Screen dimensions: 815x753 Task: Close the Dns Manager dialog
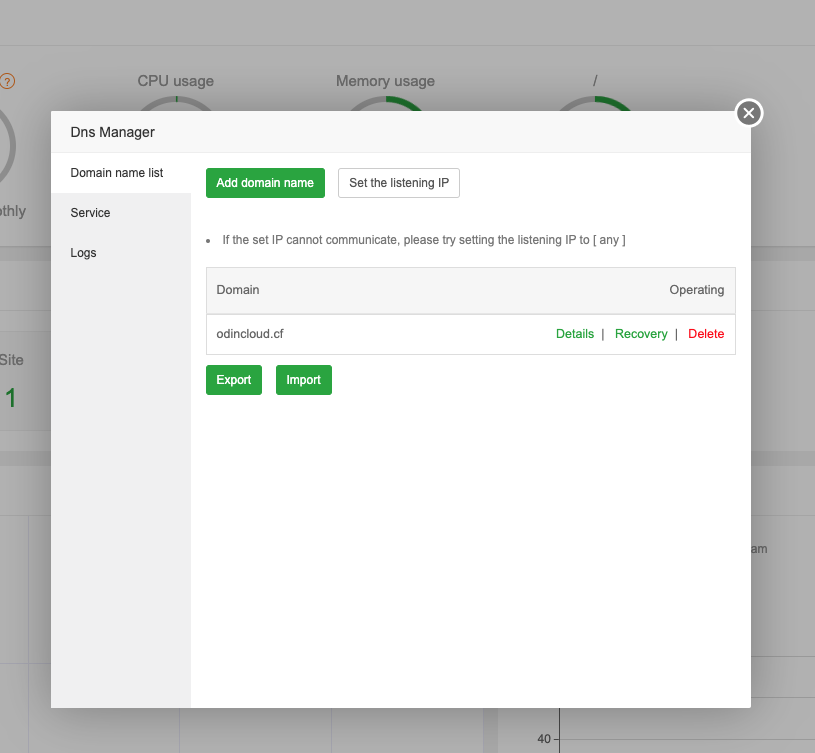tap(748, 113)
